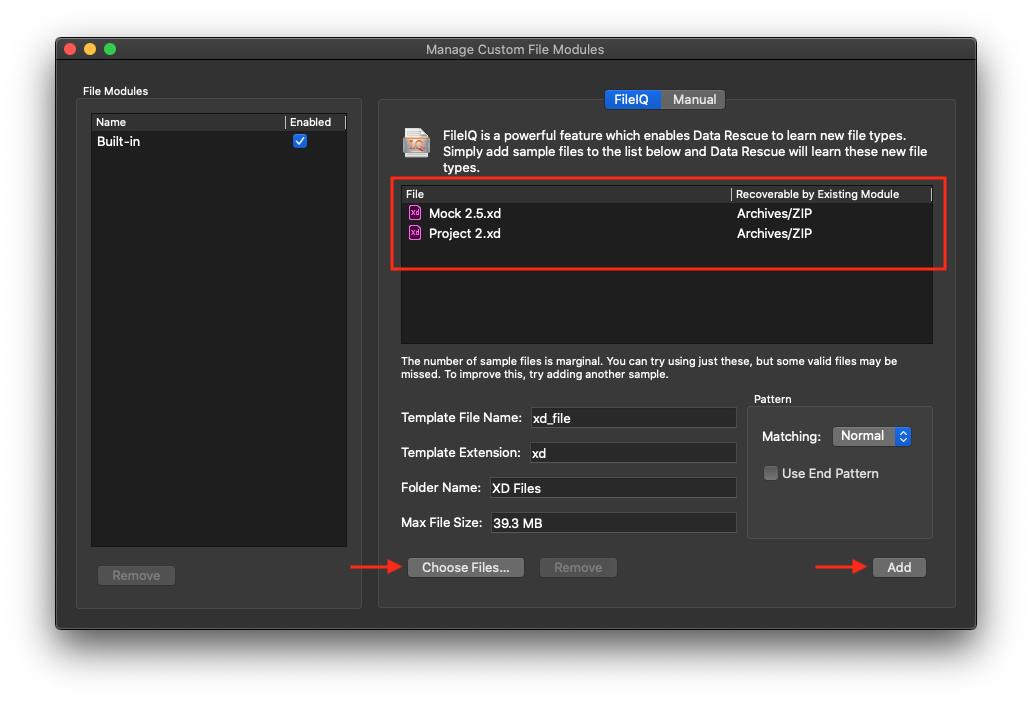Click the Template File Name field
Screen dimensions: 1032x703
click(x=631, y=418)
